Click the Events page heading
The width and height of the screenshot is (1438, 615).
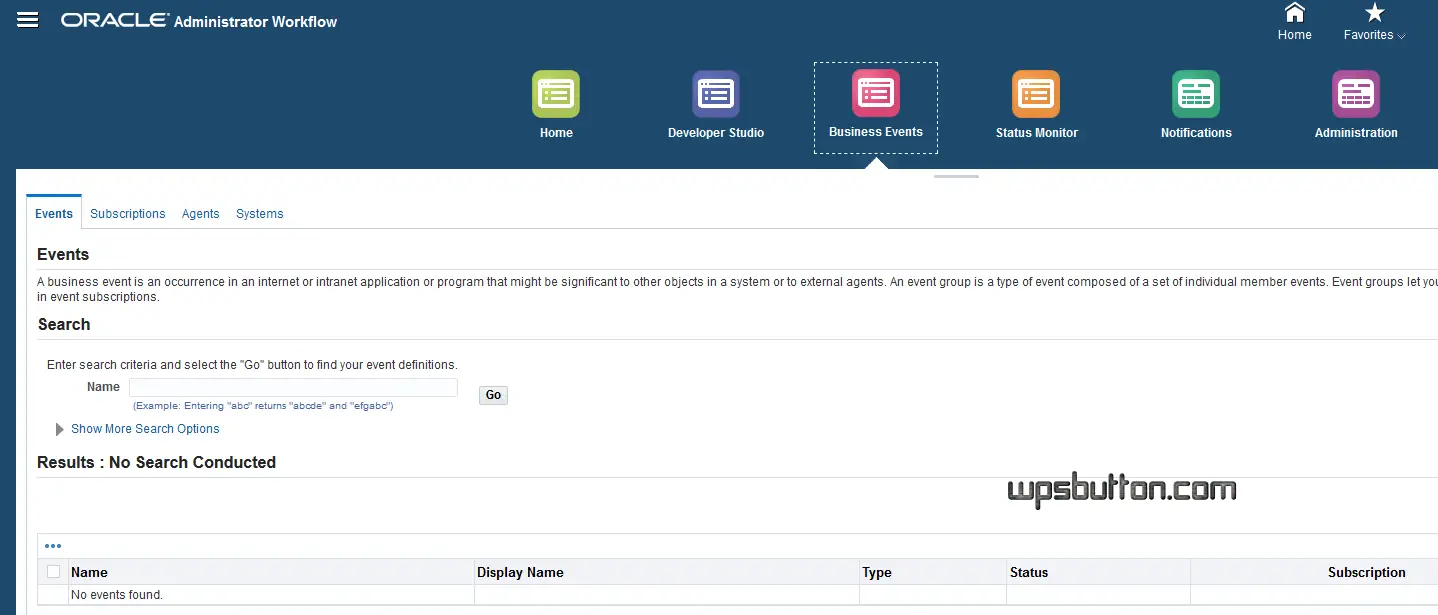[x=63, y=254]
